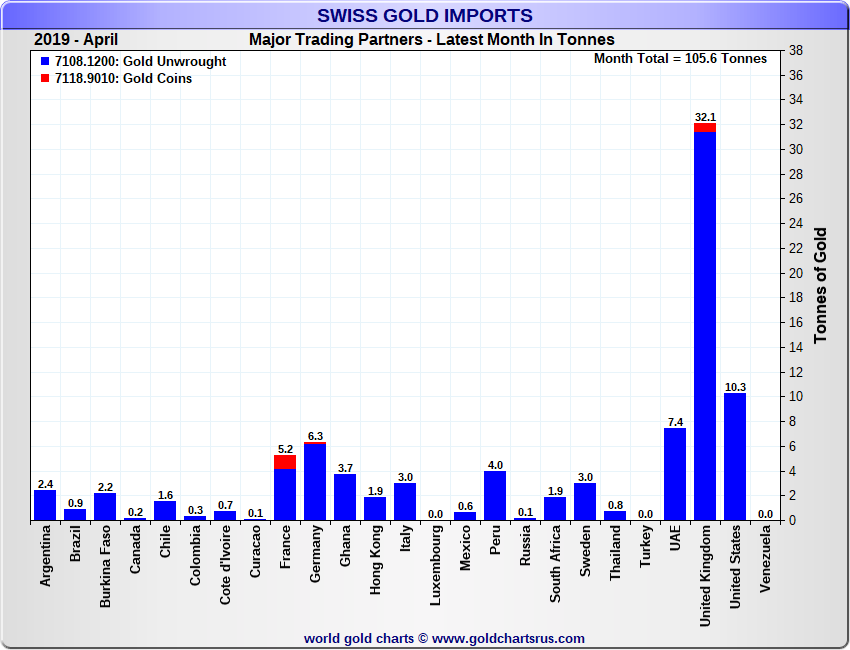Image resolution: width=850 pixels, height=650 pixels.
Task: Click the United Kingdom bar in the chart
Action: pyautogui.click(x=705, y=325)
